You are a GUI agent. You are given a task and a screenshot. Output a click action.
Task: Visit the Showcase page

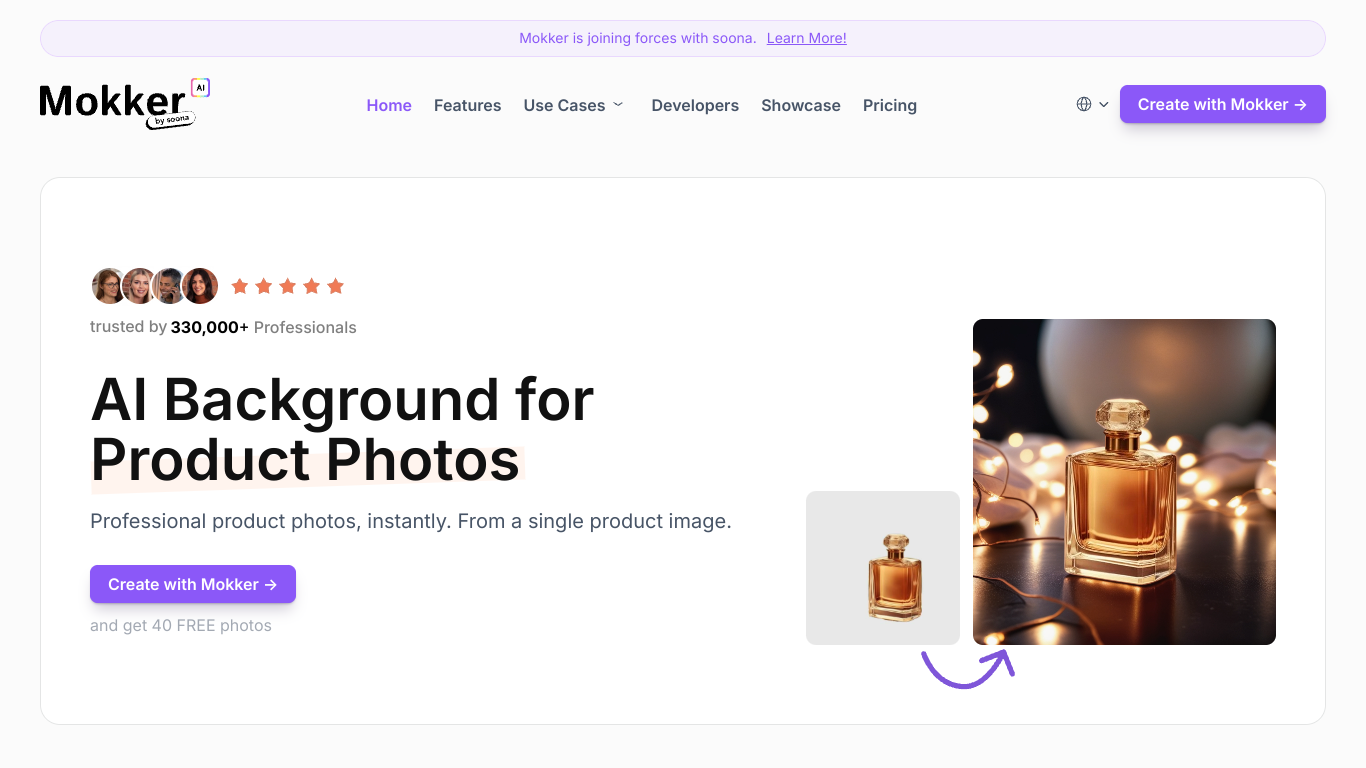801,105
